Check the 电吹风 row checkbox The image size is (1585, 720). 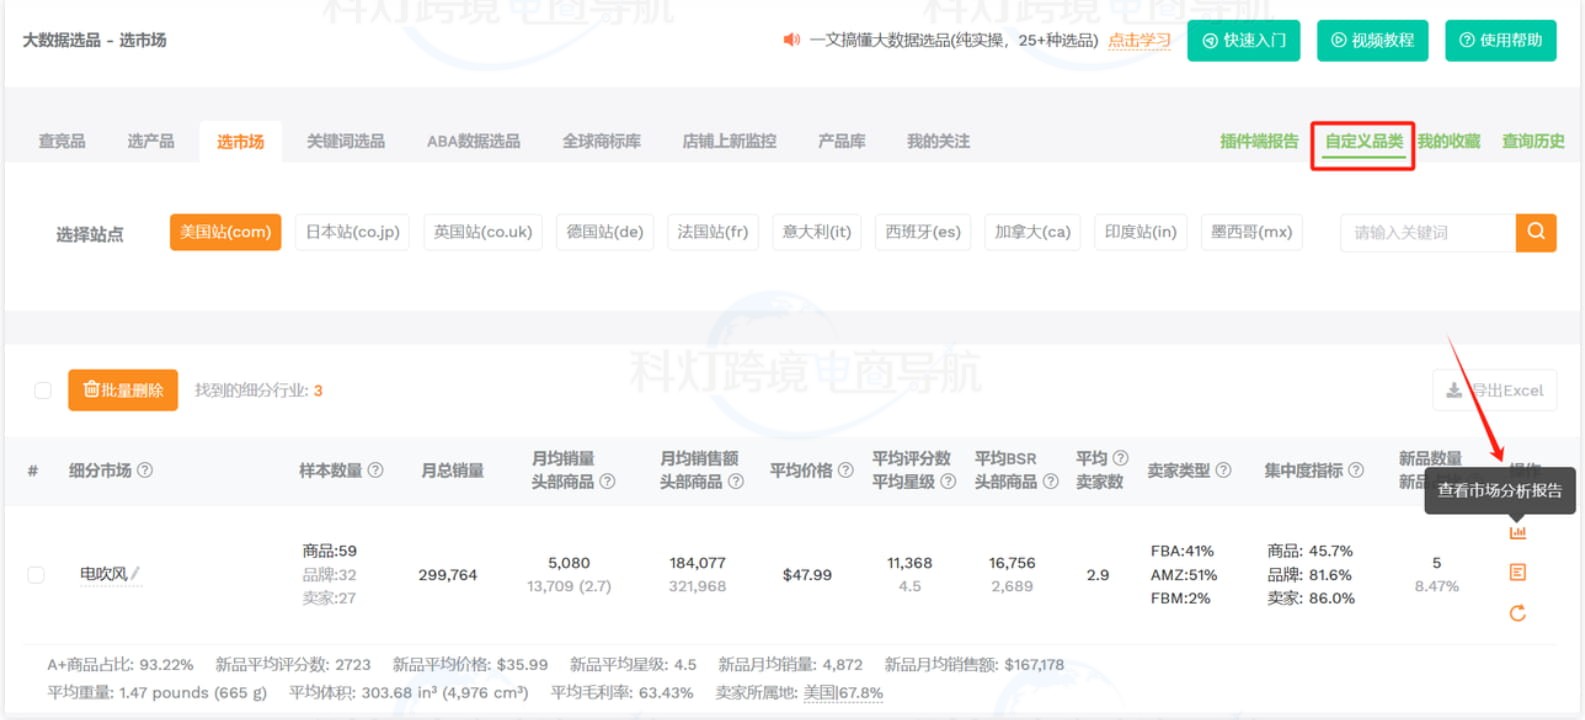tap(36, 575)
